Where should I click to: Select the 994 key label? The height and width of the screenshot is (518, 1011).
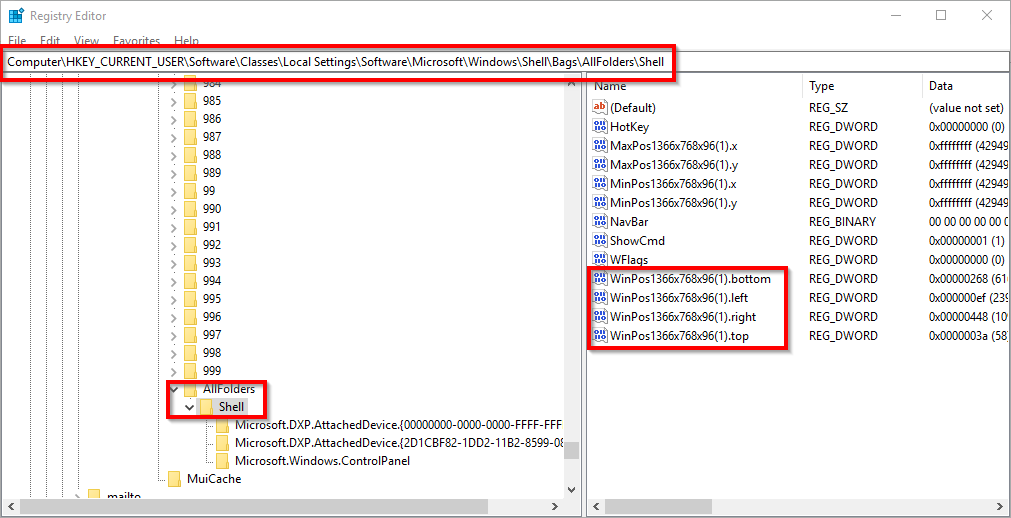pos(211,281)
